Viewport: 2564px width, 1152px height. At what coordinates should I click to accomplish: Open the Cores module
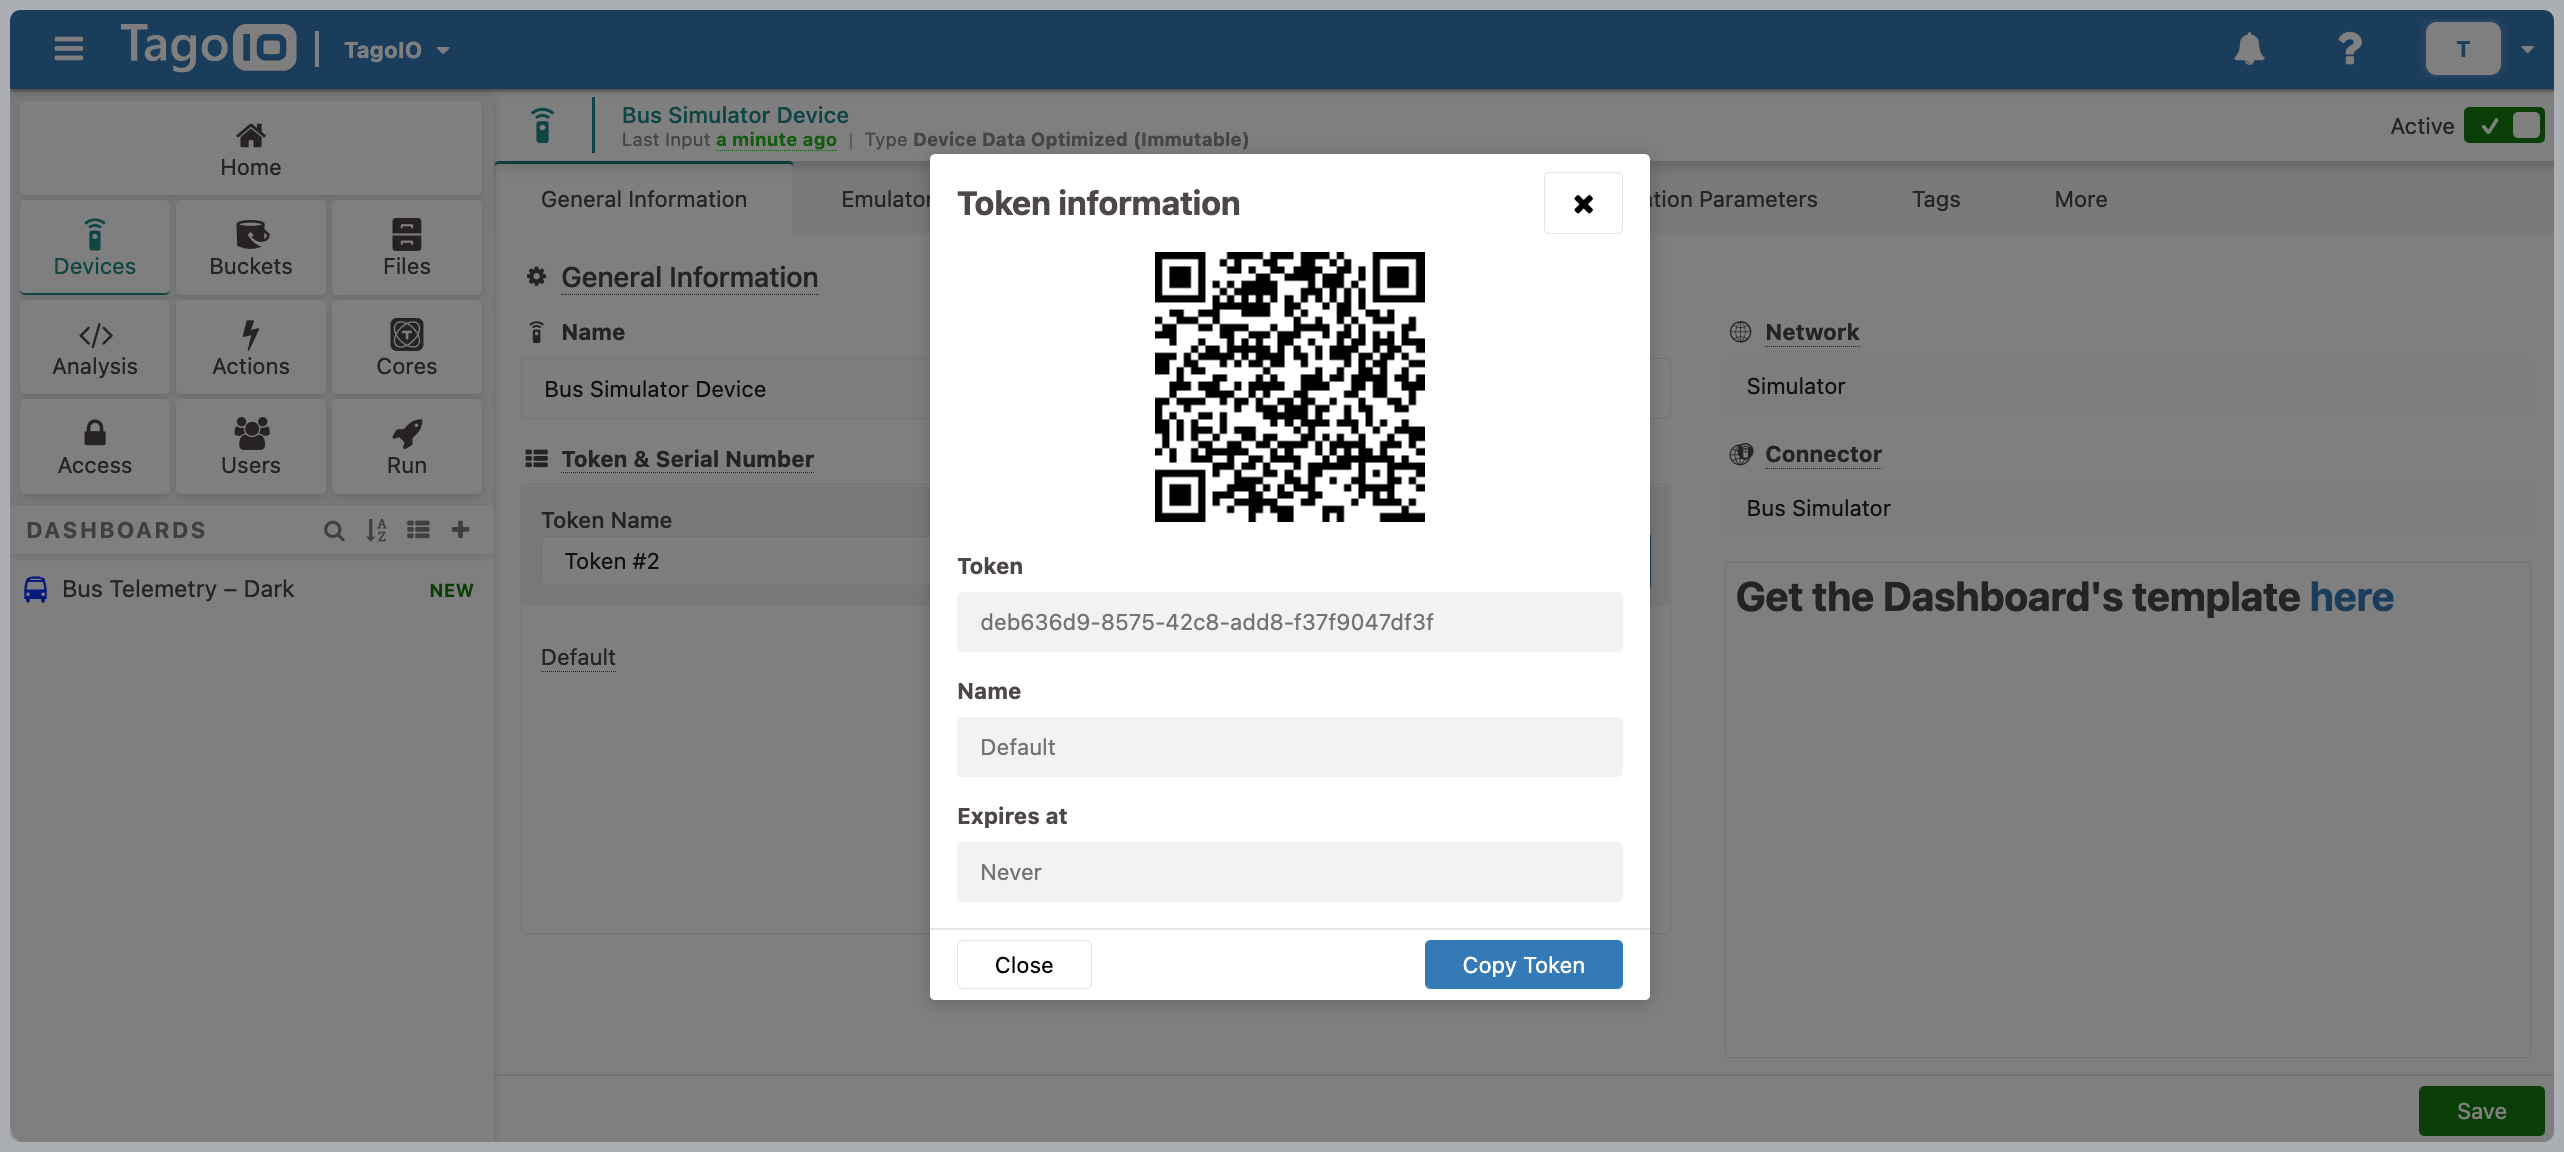[406, 347]
